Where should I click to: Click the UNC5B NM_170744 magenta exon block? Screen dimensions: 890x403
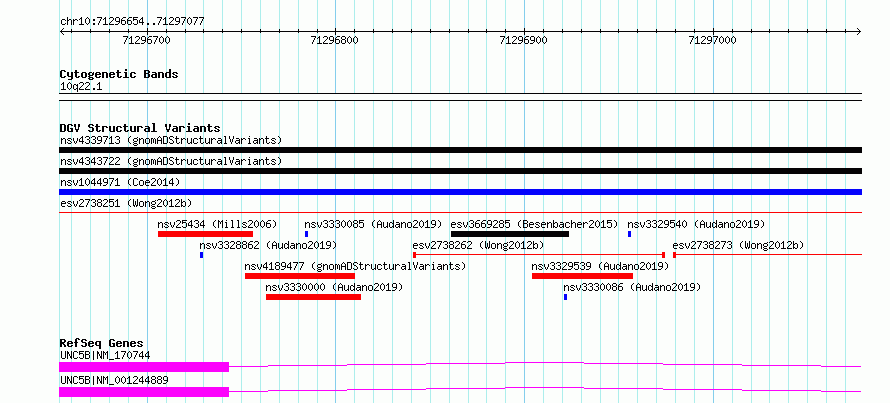pos(144,367)
